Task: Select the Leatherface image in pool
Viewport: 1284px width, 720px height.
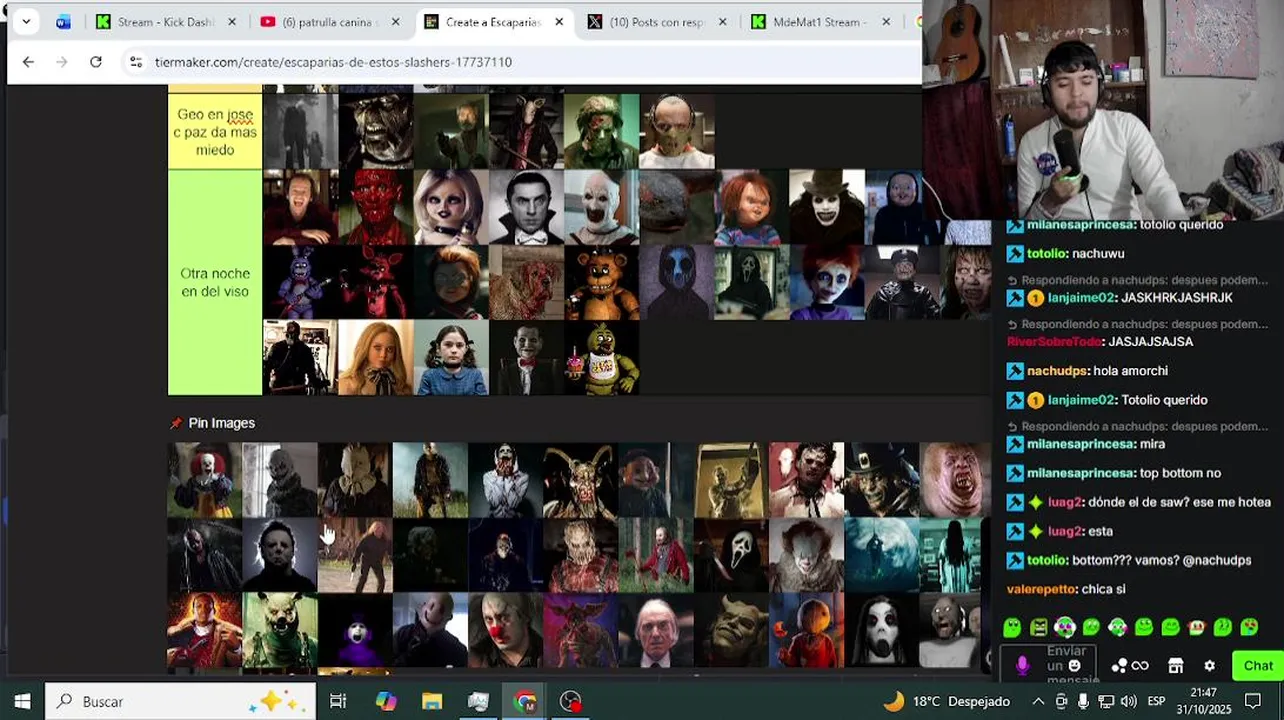Action: 806,480
